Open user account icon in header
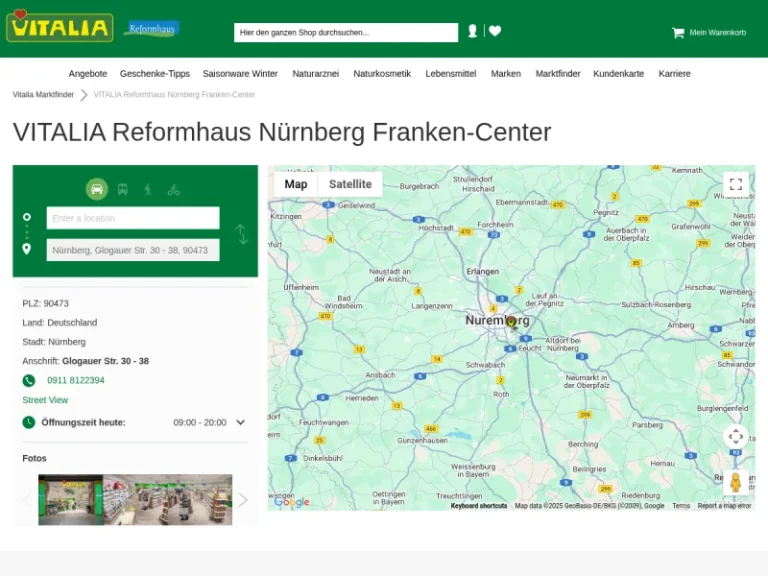This screenshot has width=768, height=576. (x=473, y=32)
